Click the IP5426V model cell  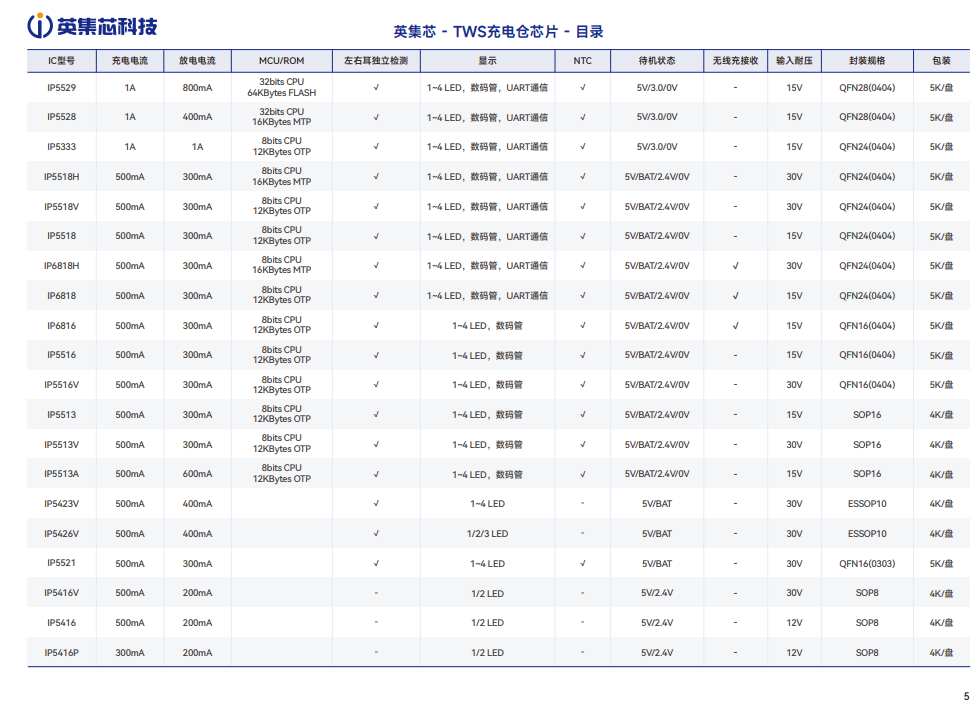pos(61,534)
